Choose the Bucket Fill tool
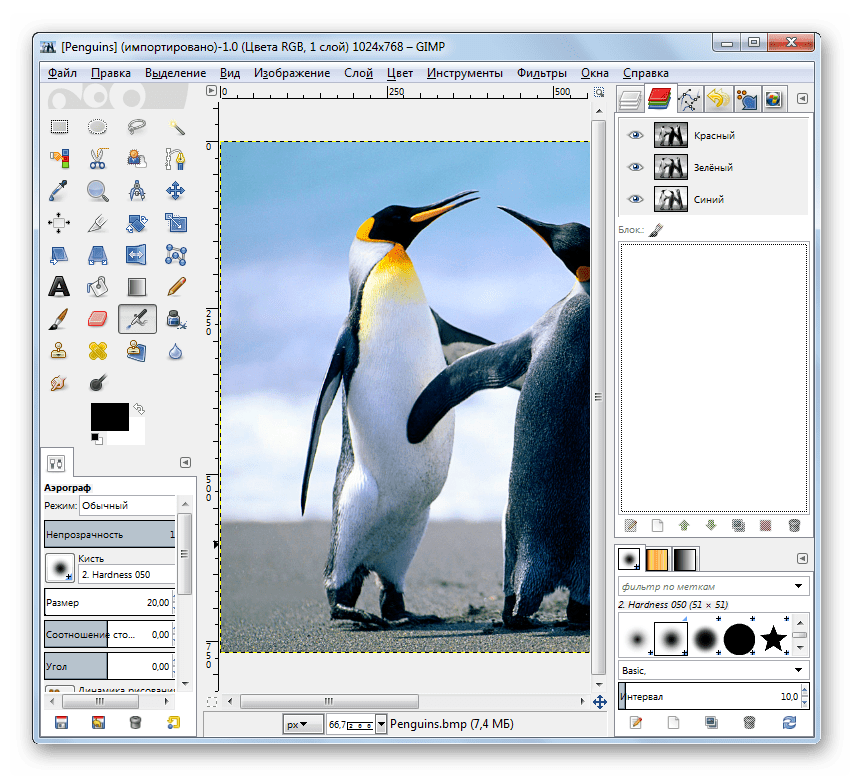 [x=97, y=287]
